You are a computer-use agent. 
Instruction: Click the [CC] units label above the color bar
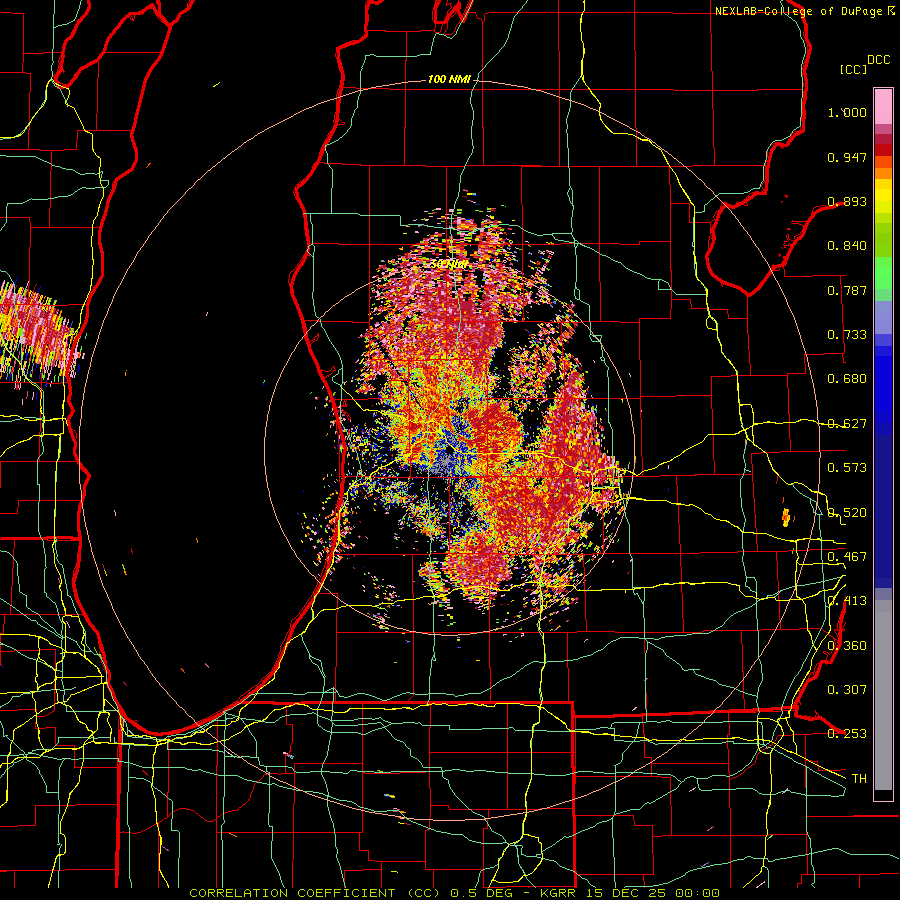[853, 69]
